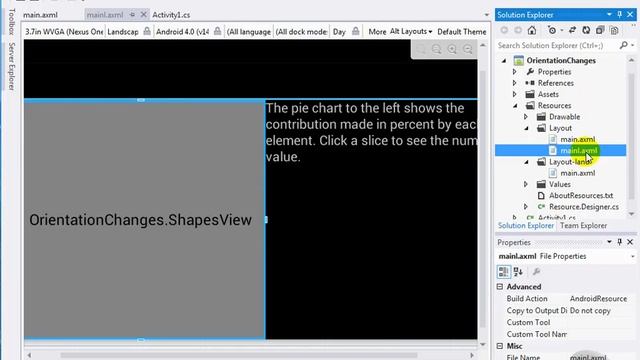Switch to the Activity1.cs document tab

(171, 15)
